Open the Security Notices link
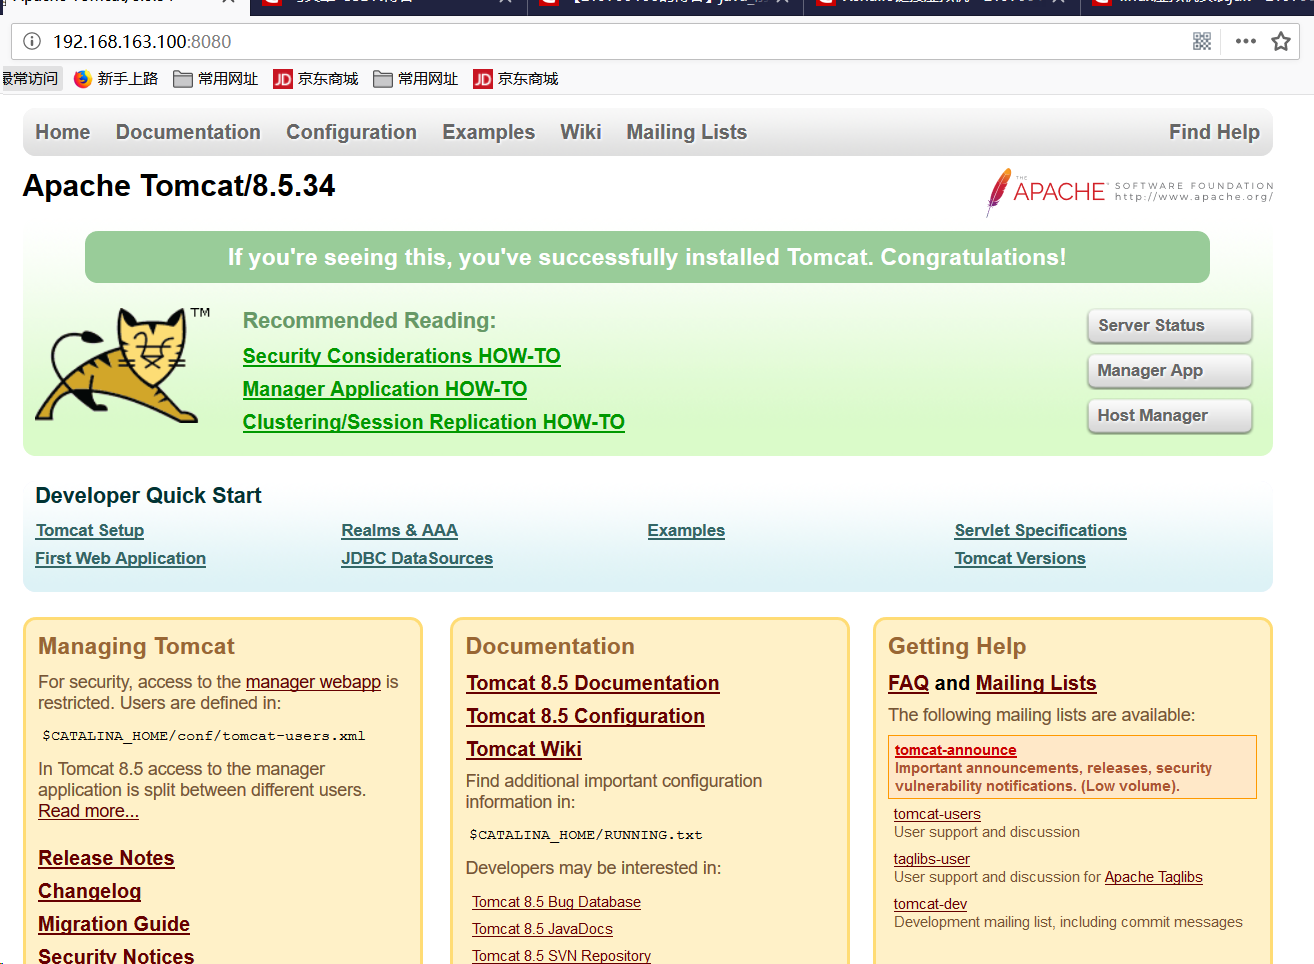 pyautogui.click(x=116, y=955)
